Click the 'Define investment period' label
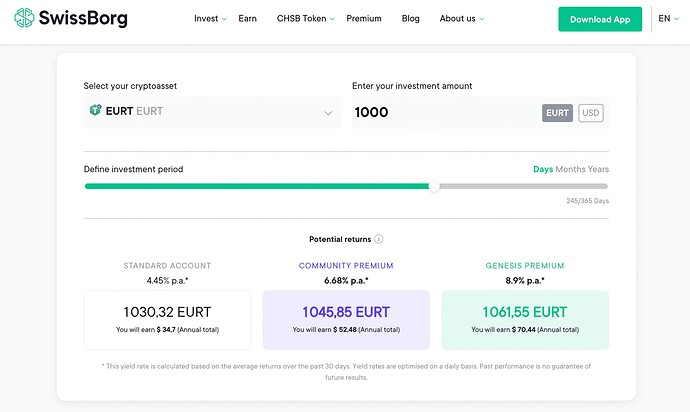The width and height of the screenshot is (690, 412). 133,169
